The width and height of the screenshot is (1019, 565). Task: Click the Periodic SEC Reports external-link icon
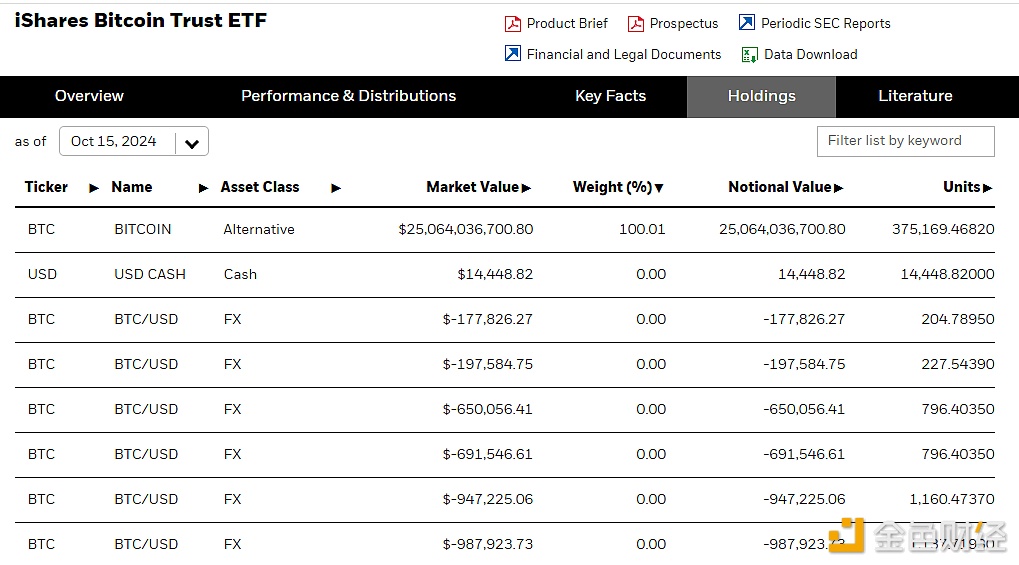coord(747,23)
